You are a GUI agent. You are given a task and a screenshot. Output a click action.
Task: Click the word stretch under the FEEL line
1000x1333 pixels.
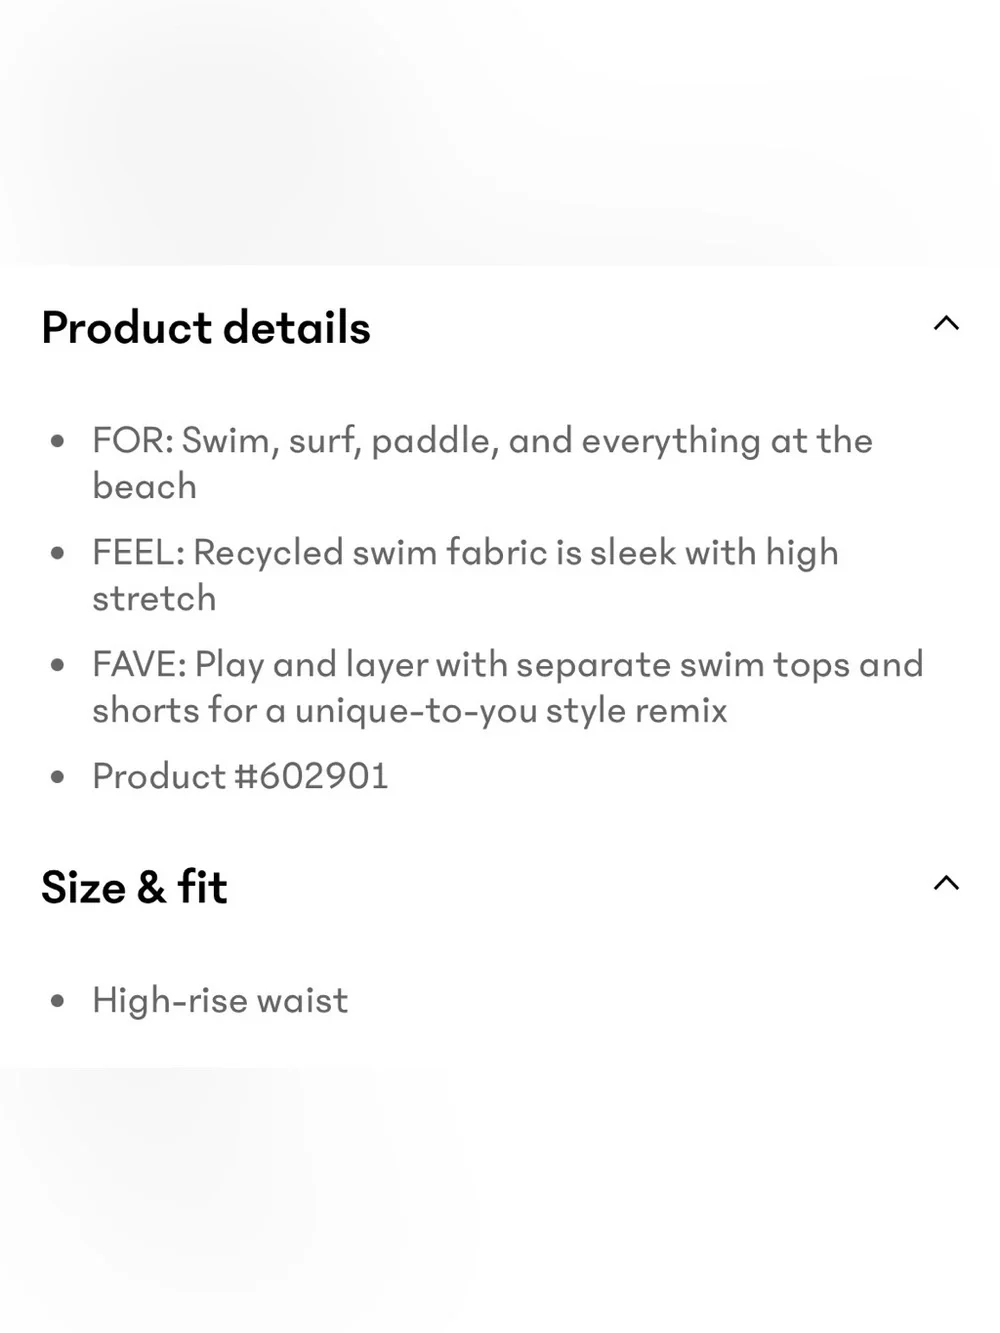[x=154, y=598]
